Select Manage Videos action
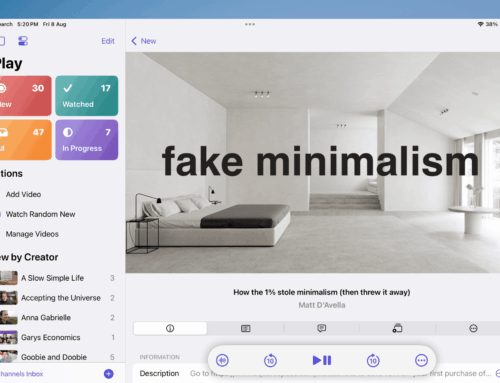500x383 pixels. (x=32, y=234)
